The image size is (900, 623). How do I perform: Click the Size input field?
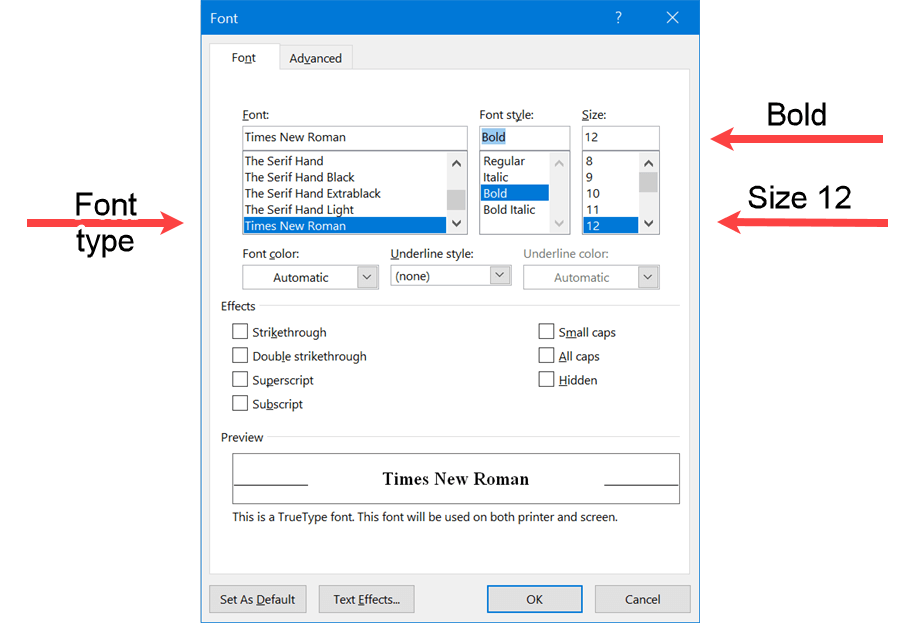pos(620,137)
